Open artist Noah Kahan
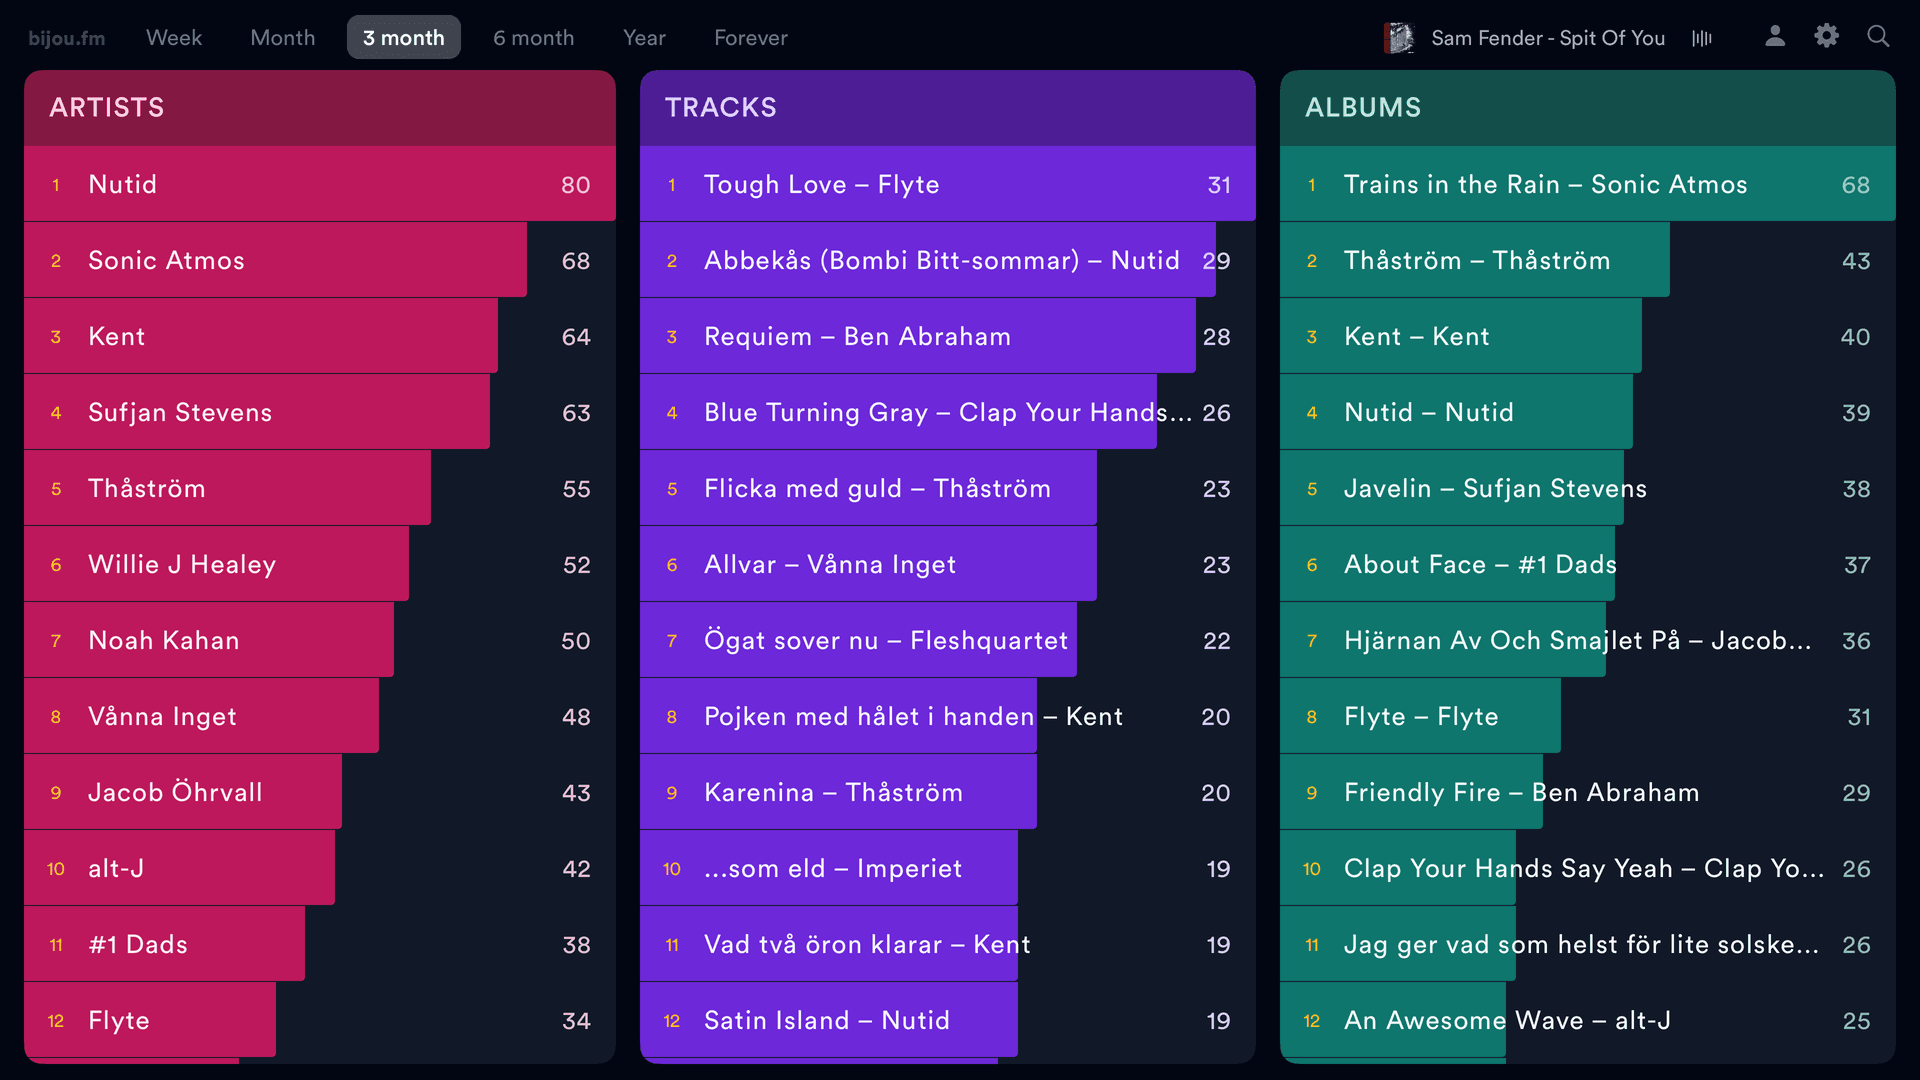The image size is (1920, 1080). pyautogui.click(x=320, y=640)
